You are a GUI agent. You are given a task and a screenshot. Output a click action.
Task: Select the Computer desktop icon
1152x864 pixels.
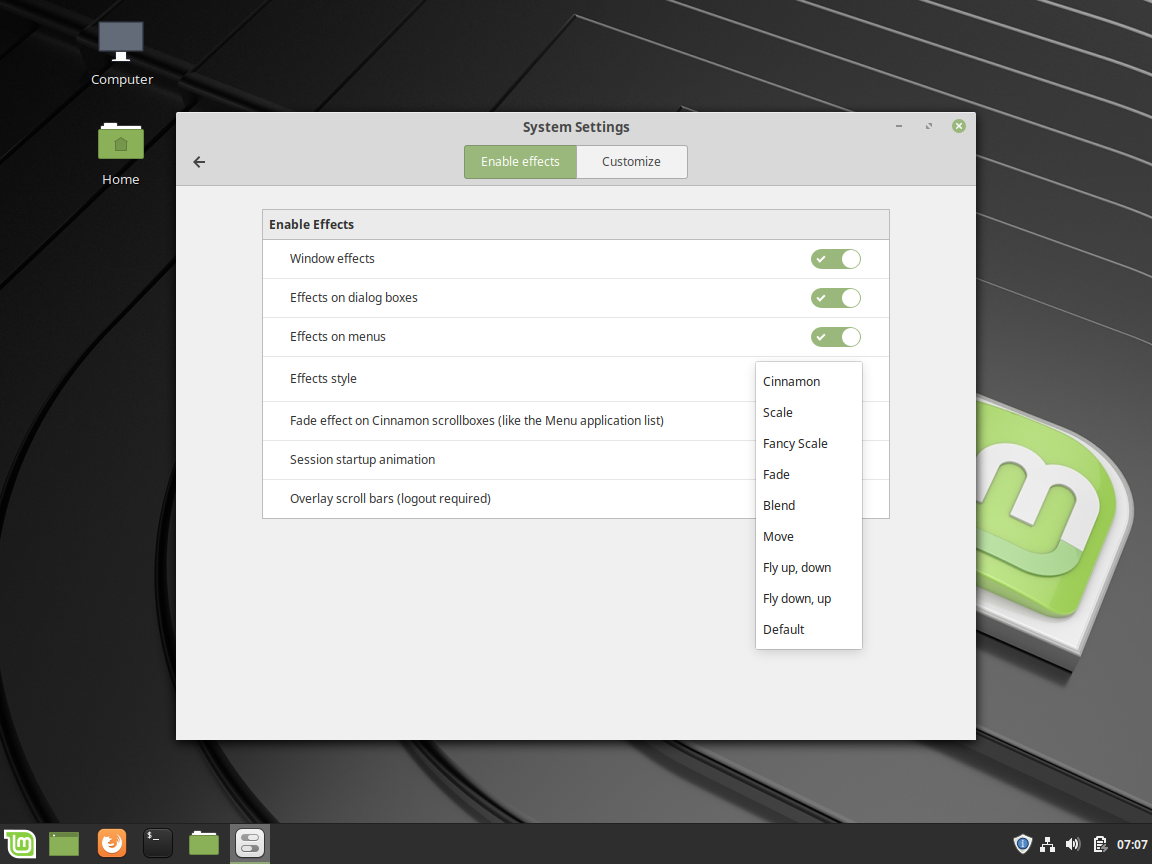point(121,54)
